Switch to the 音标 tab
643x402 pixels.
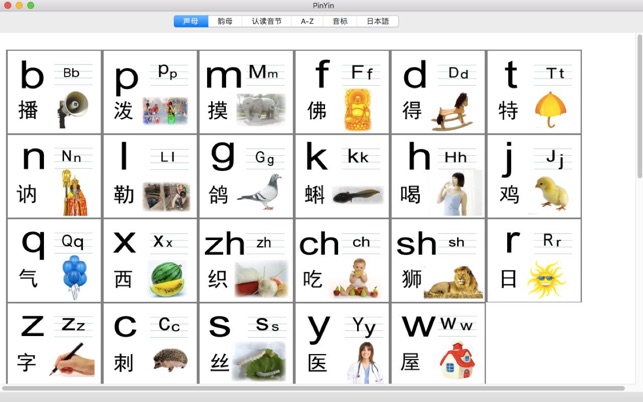click(340, 21)
